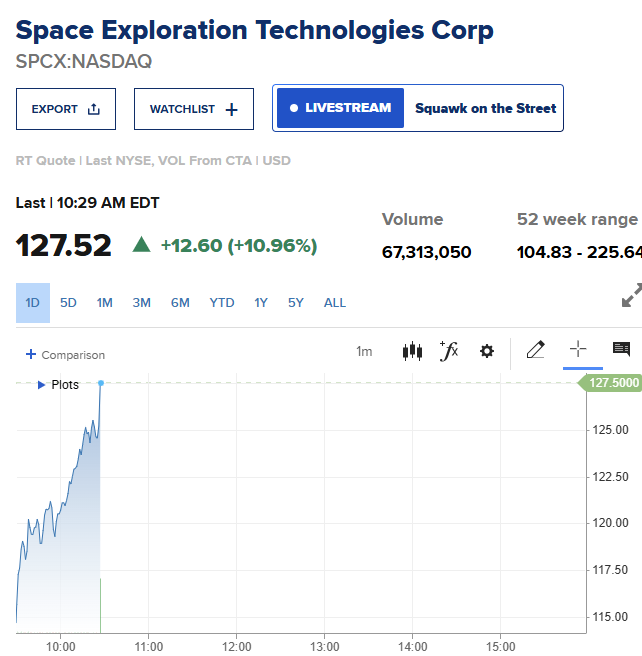Click the plus icon beside Comparison
Viewport: 642px width, 656px height.
(31, 354)
